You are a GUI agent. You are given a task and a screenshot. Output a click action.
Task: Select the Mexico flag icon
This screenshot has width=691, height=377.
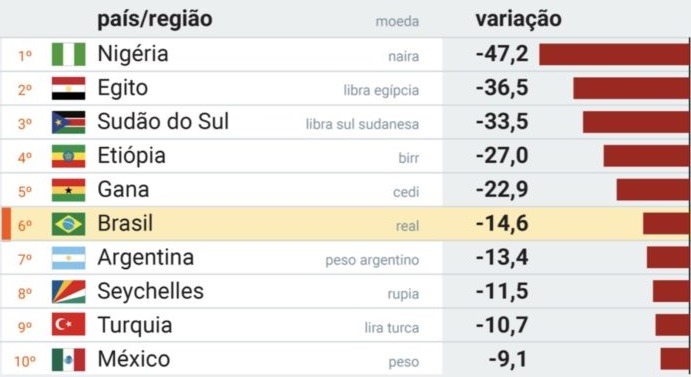[68, 359]
